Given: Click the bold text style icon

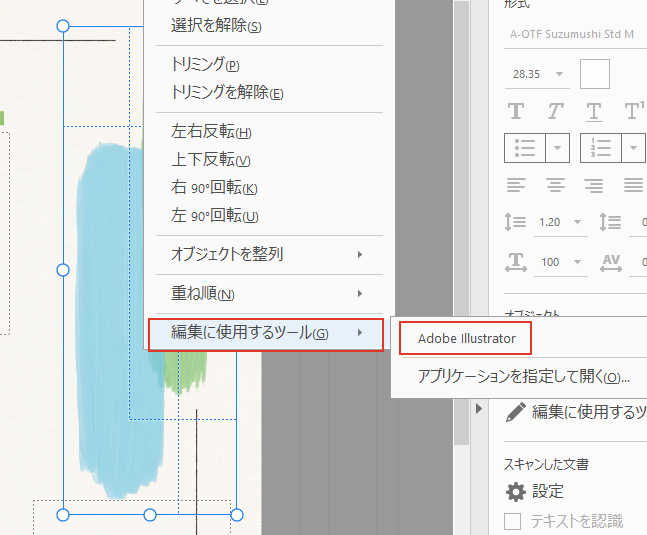Looking at the screenshot, I should (x=516, y=111).
